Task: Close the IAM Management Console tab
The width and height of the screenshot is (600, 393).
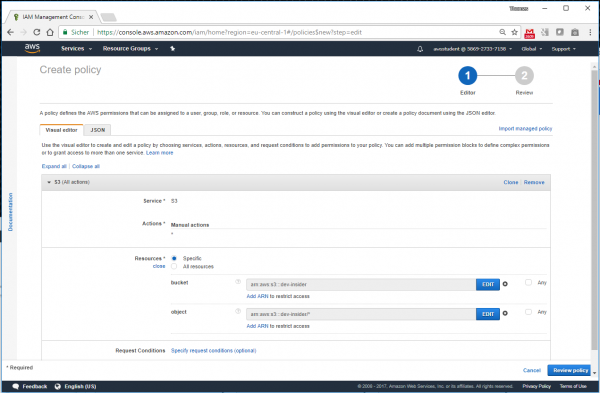Action: click(91, 17)
